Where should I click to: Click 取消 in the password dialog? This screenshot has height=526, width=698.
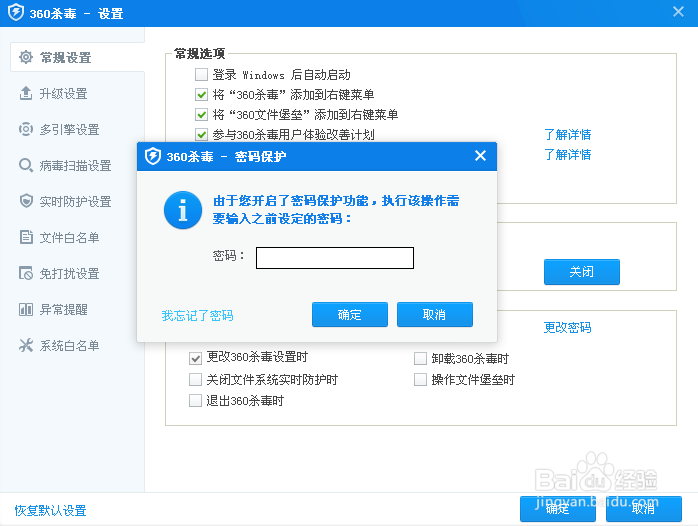tap(434, 315)
